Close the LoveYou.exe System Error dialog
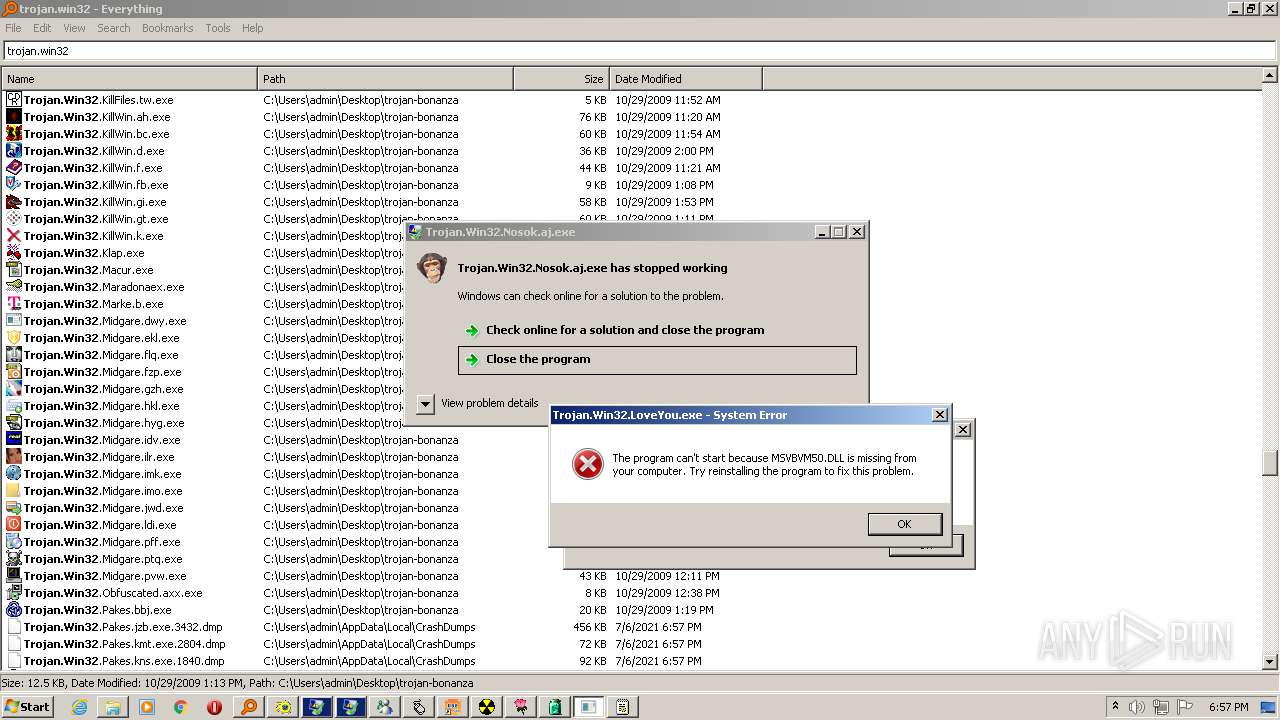This screenshot has height=720, width=1280. click(940, 414)
